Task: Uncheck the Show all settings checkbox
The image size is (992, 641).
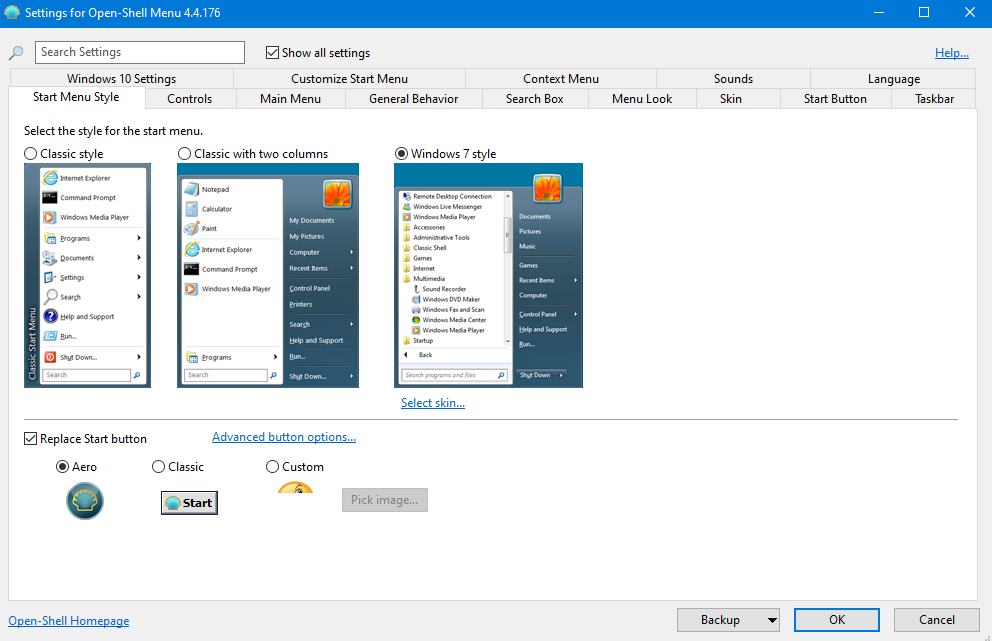Action: coord(273,53)
